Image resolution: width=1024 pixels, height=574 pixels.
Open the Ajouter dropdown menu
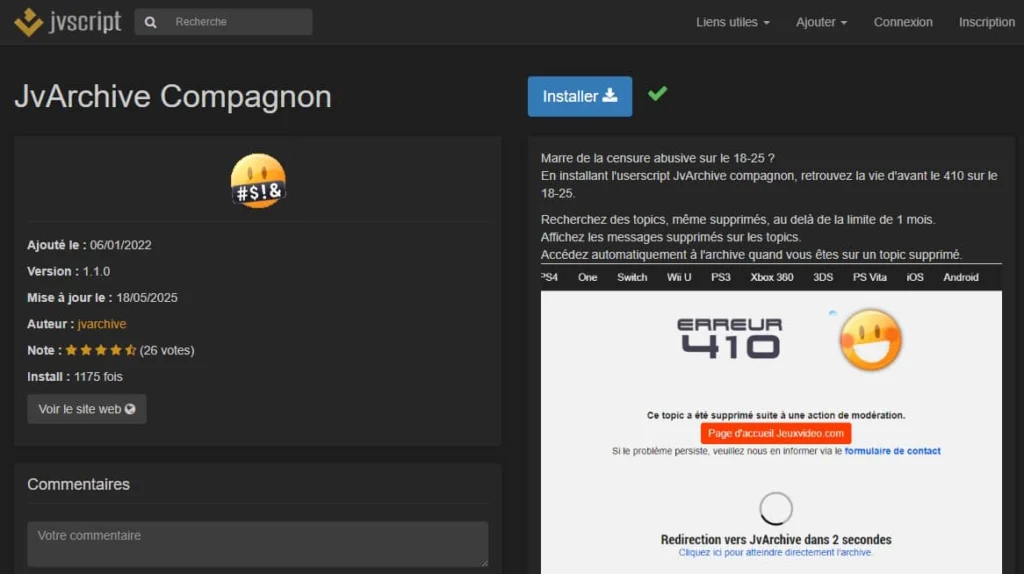(821, 22)
